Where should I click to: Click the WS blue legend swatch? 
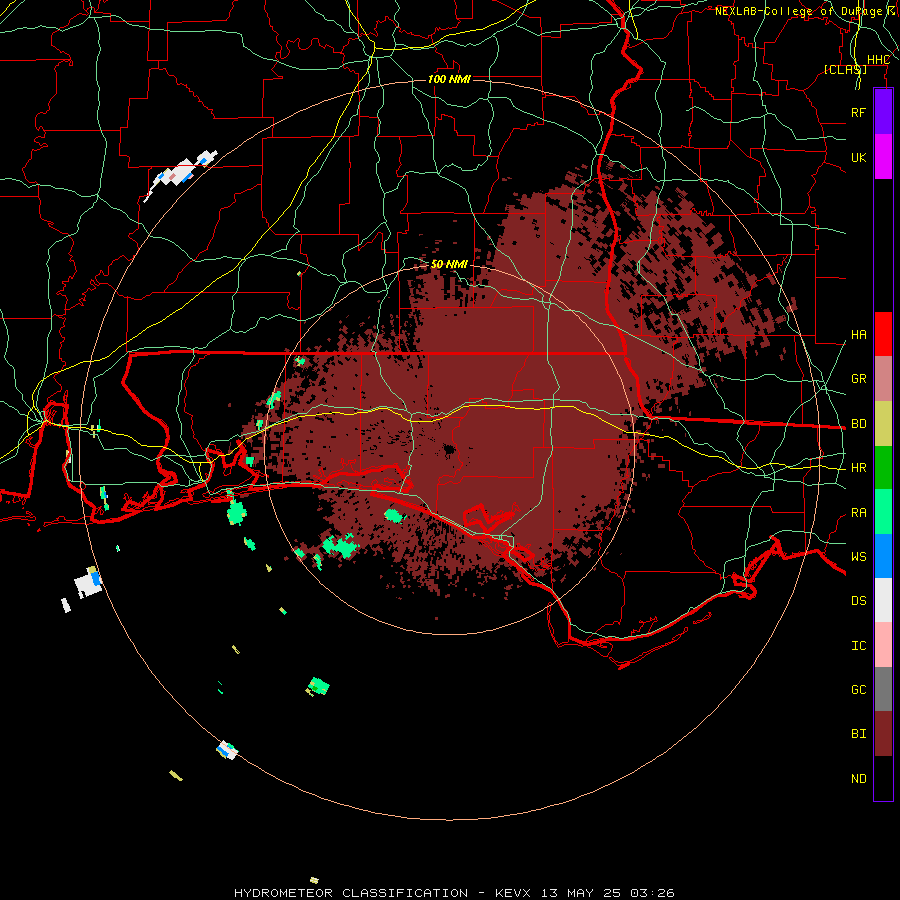pos(883,556)
